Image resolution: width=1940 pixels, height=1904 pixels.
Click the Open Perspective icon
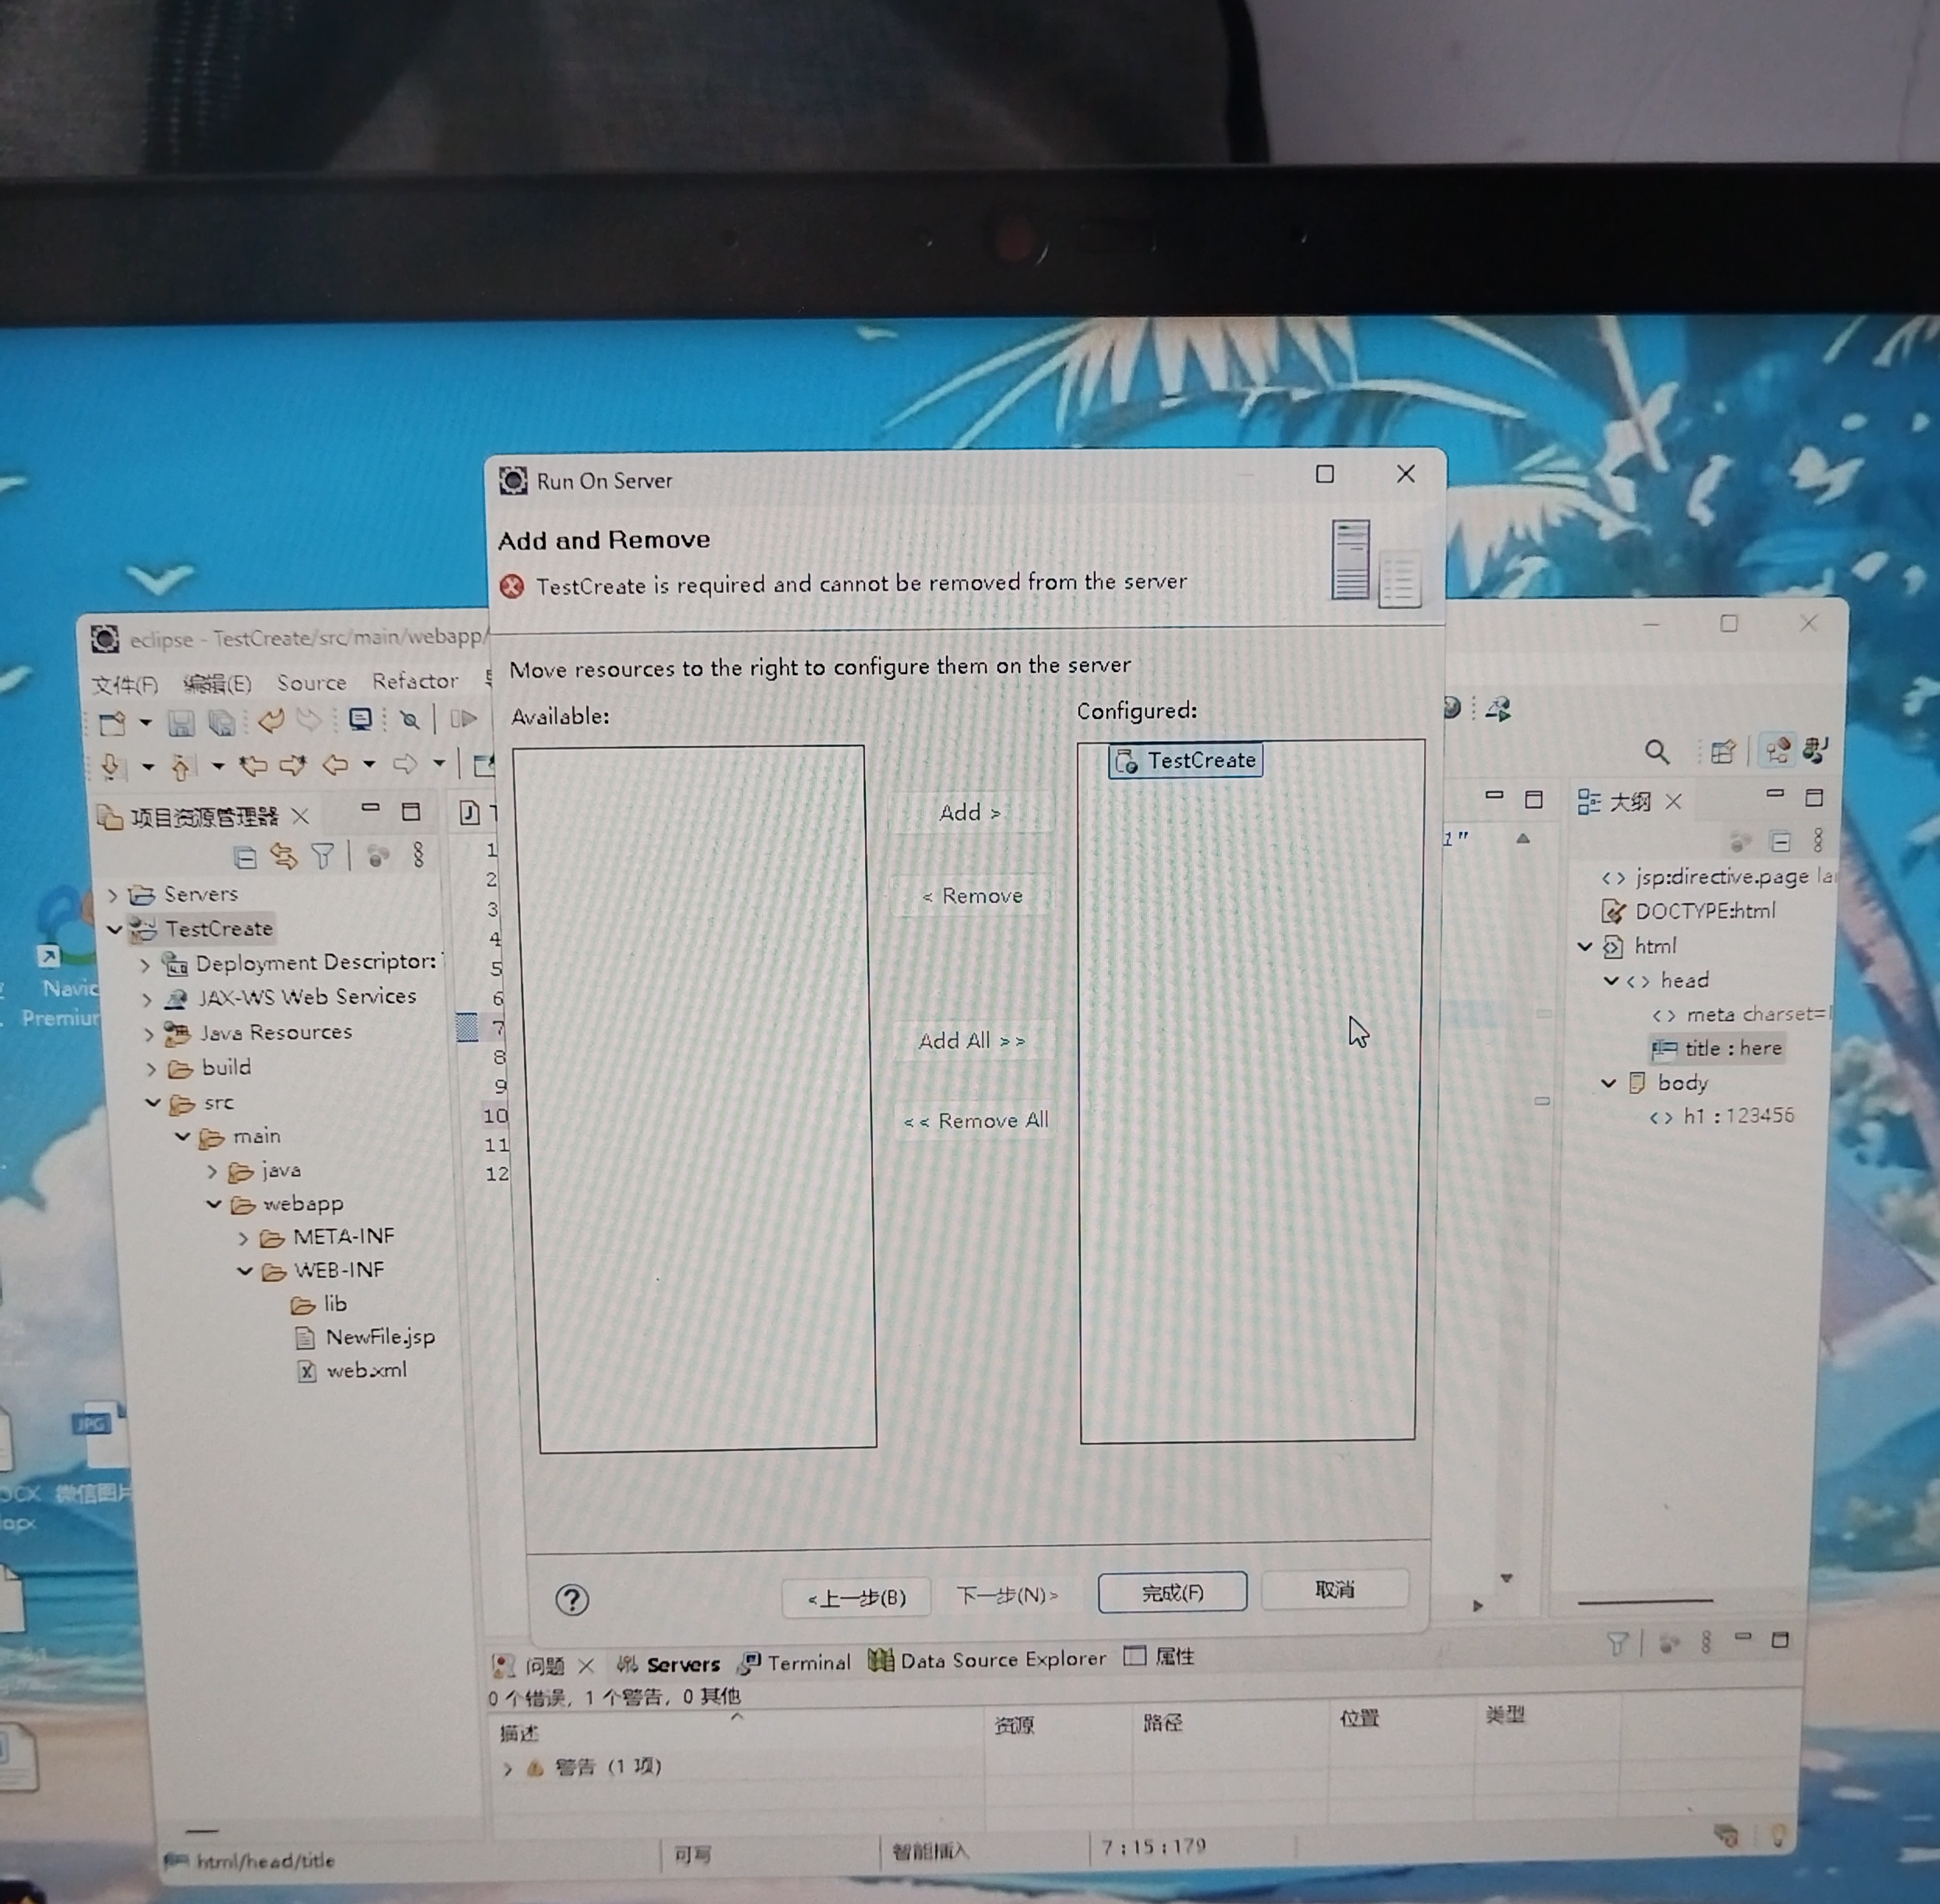coord(1722,751)
